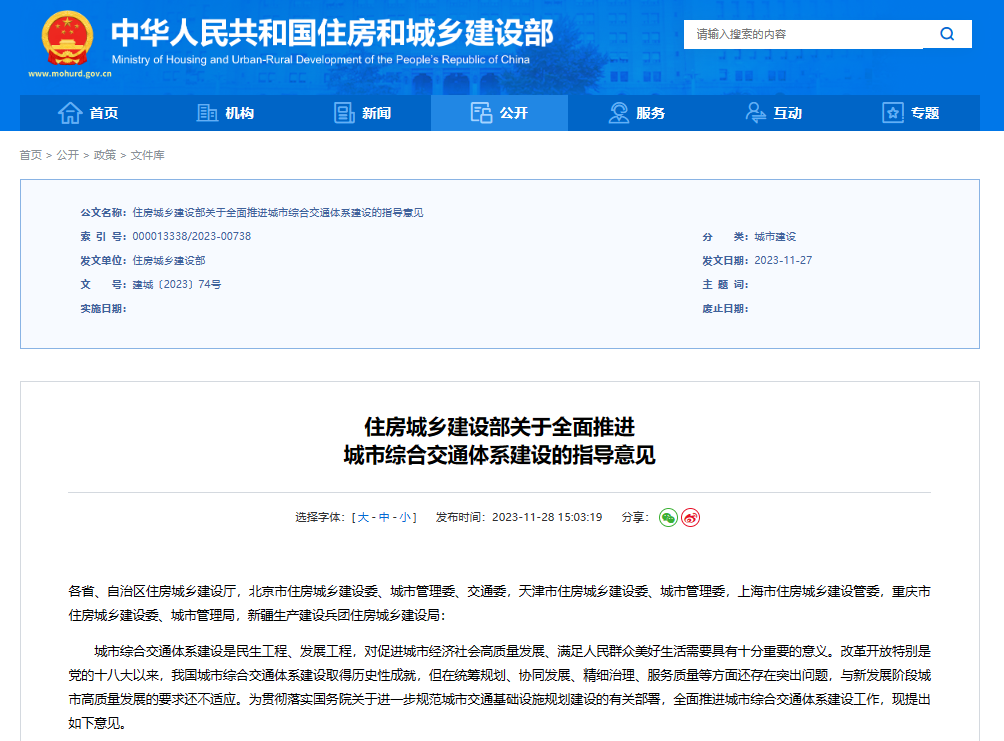Click 首页 breadcrumb link
The height and width of the screenshot is (741, 1004).
click(x=31, y=155)
